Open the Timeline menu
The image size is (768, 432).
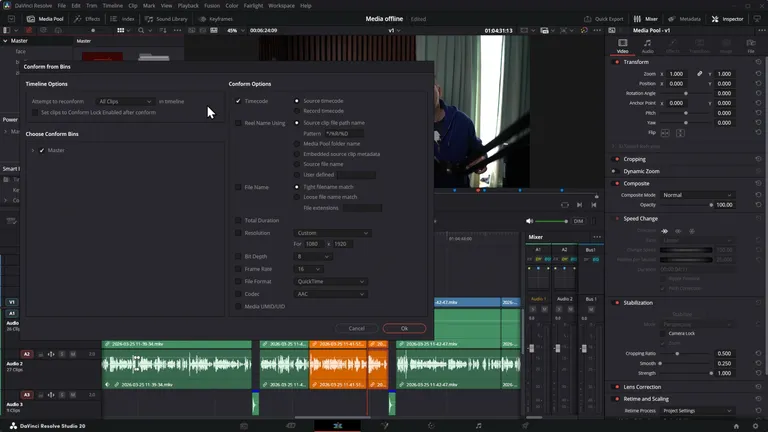coord(113,5)
